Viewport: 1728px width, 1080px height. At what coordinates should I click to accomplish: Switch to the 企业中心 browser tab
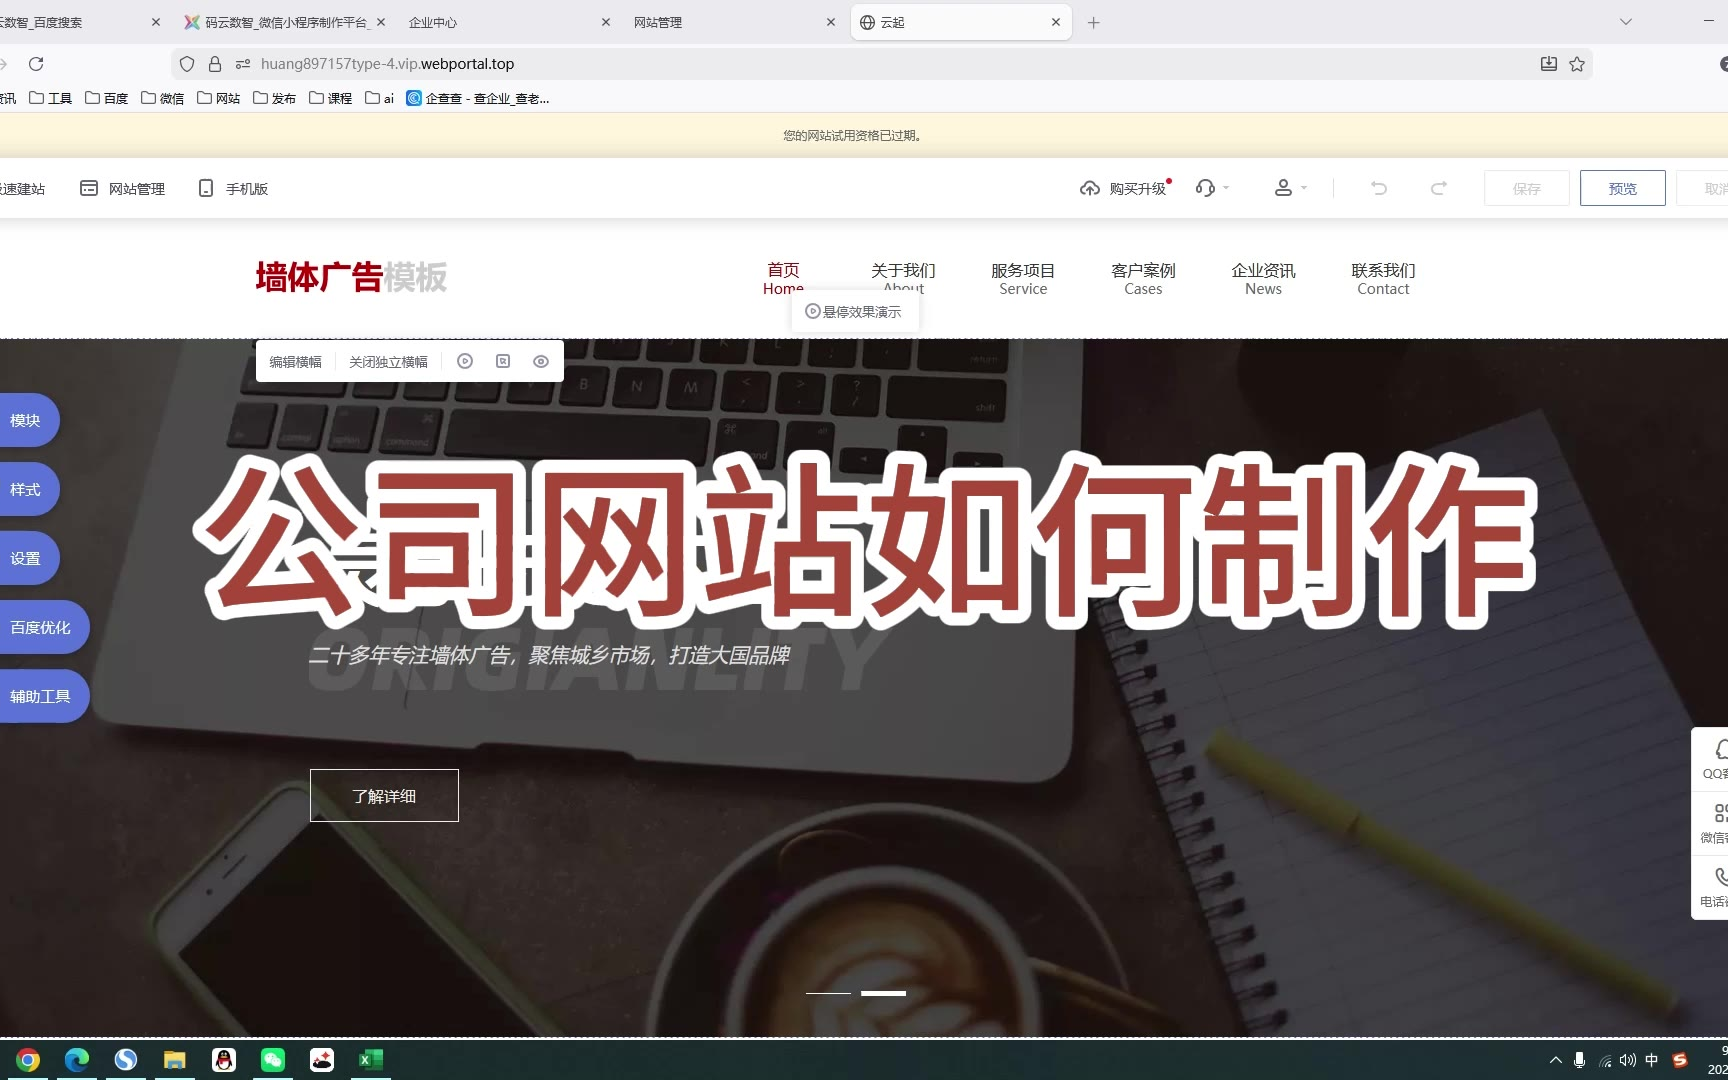pos(500,22)
